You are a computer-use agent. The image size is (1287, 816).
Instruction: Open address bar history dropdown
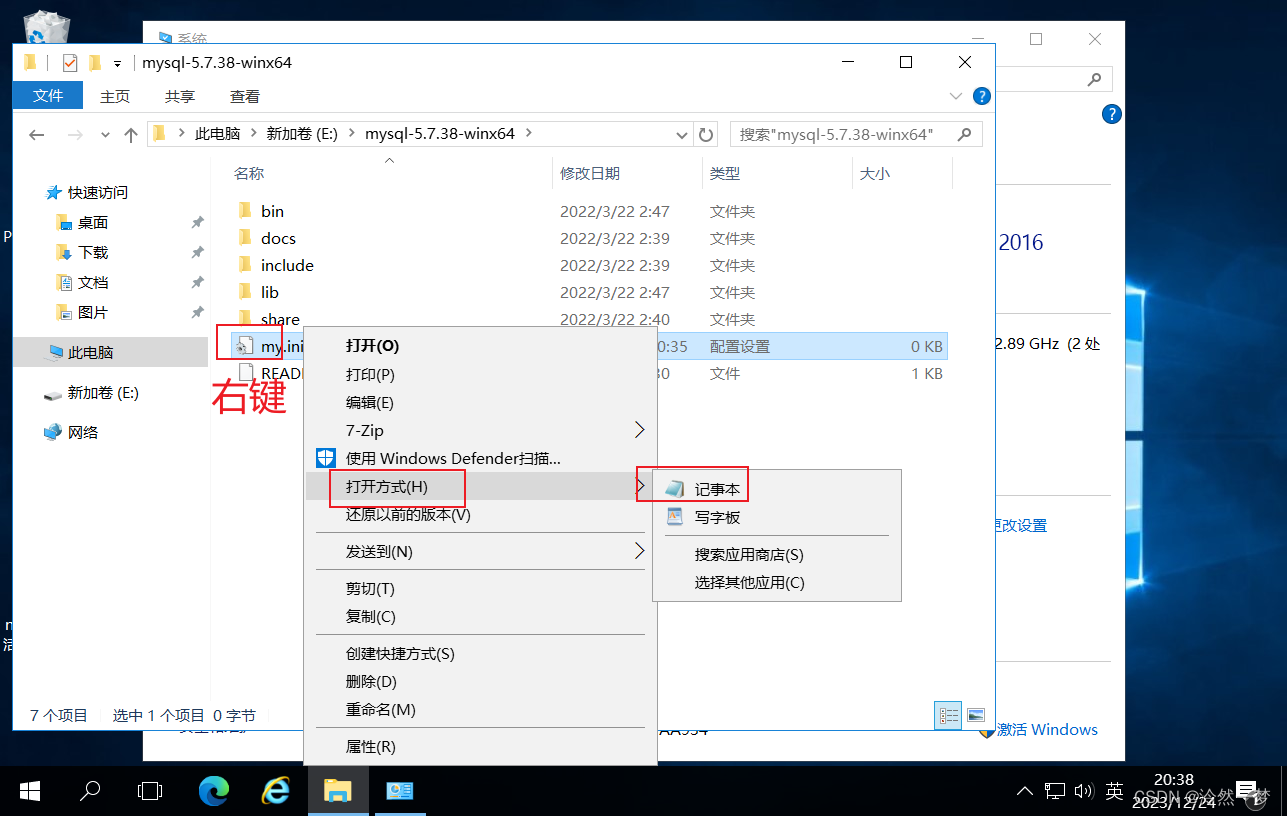(x=683, y=134)
